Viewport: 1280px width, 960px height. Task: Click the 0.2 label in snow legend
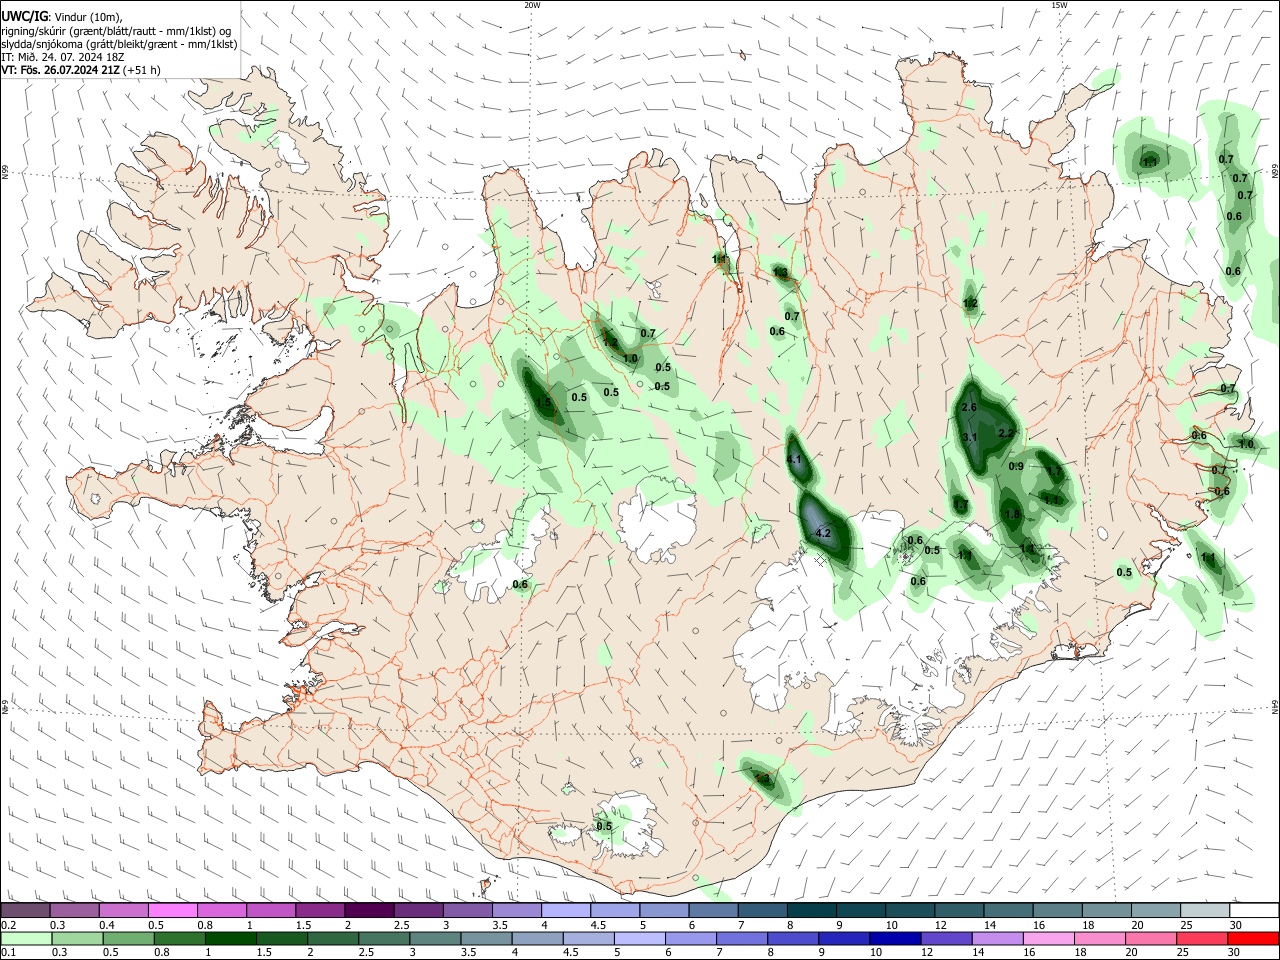[x=8, y=925]
